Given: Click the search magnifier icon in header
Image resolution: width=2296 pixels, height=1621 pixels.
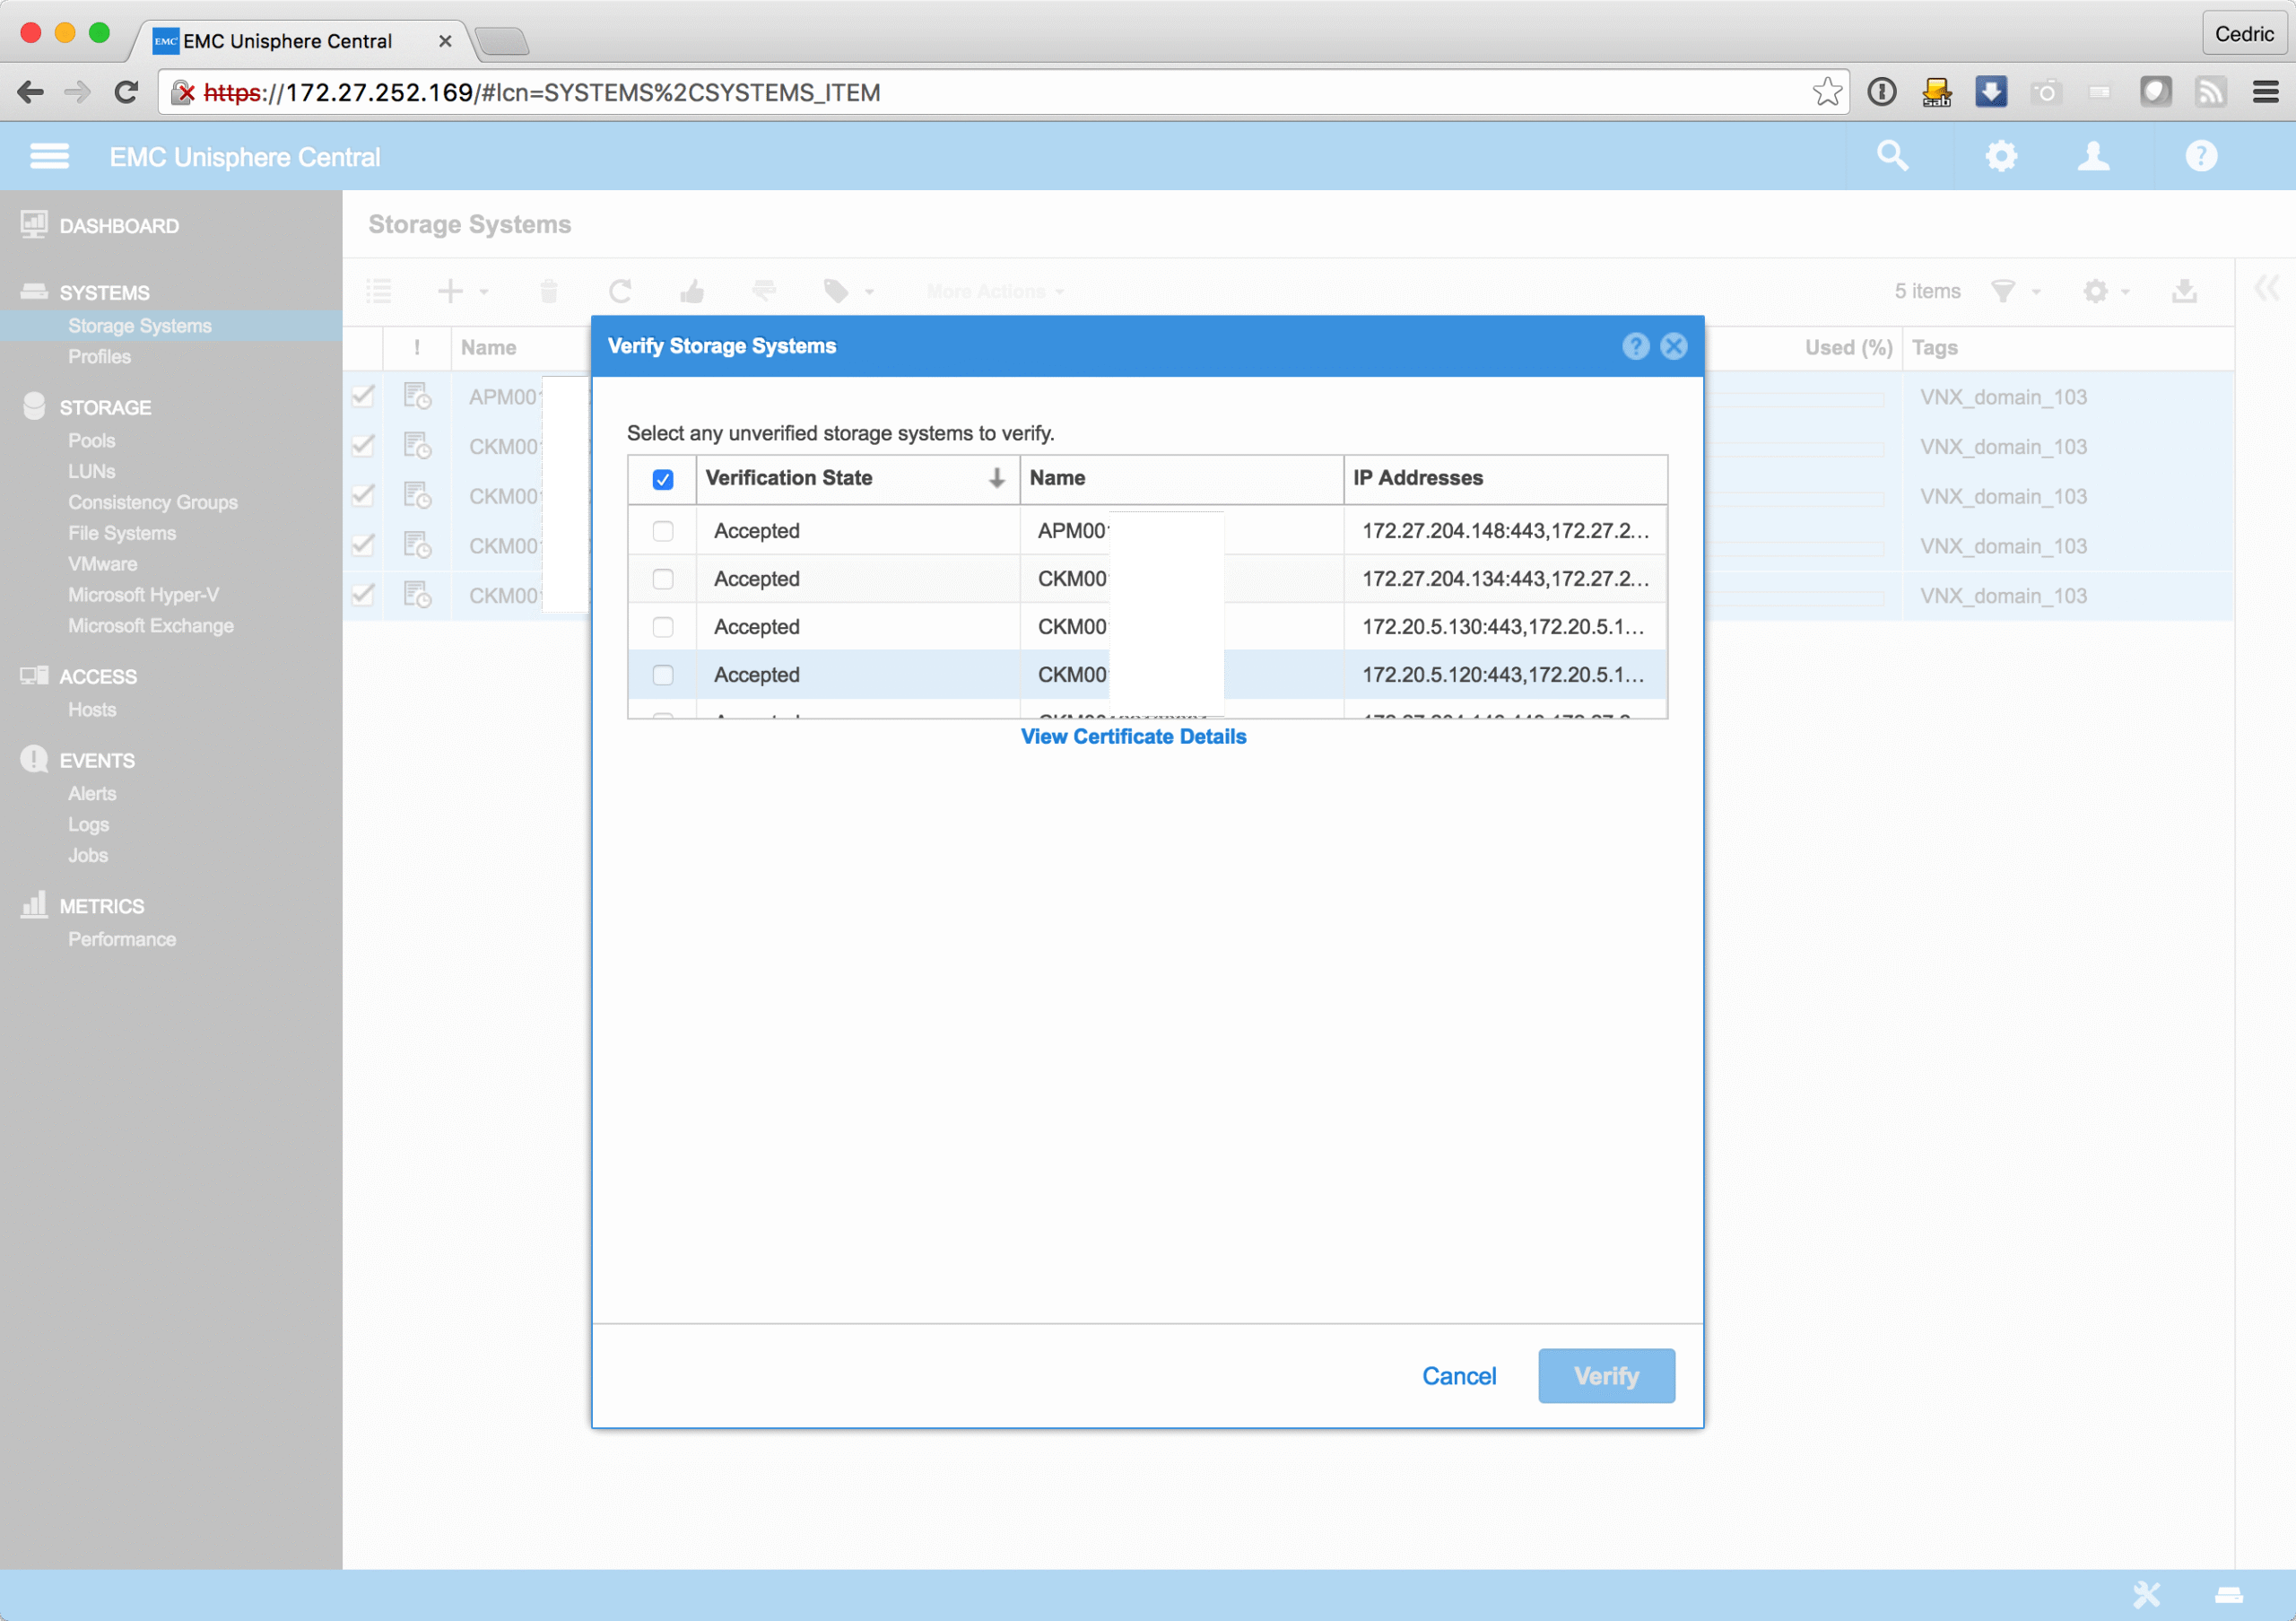Looking at the screenshot, I should pos(1892,156).
